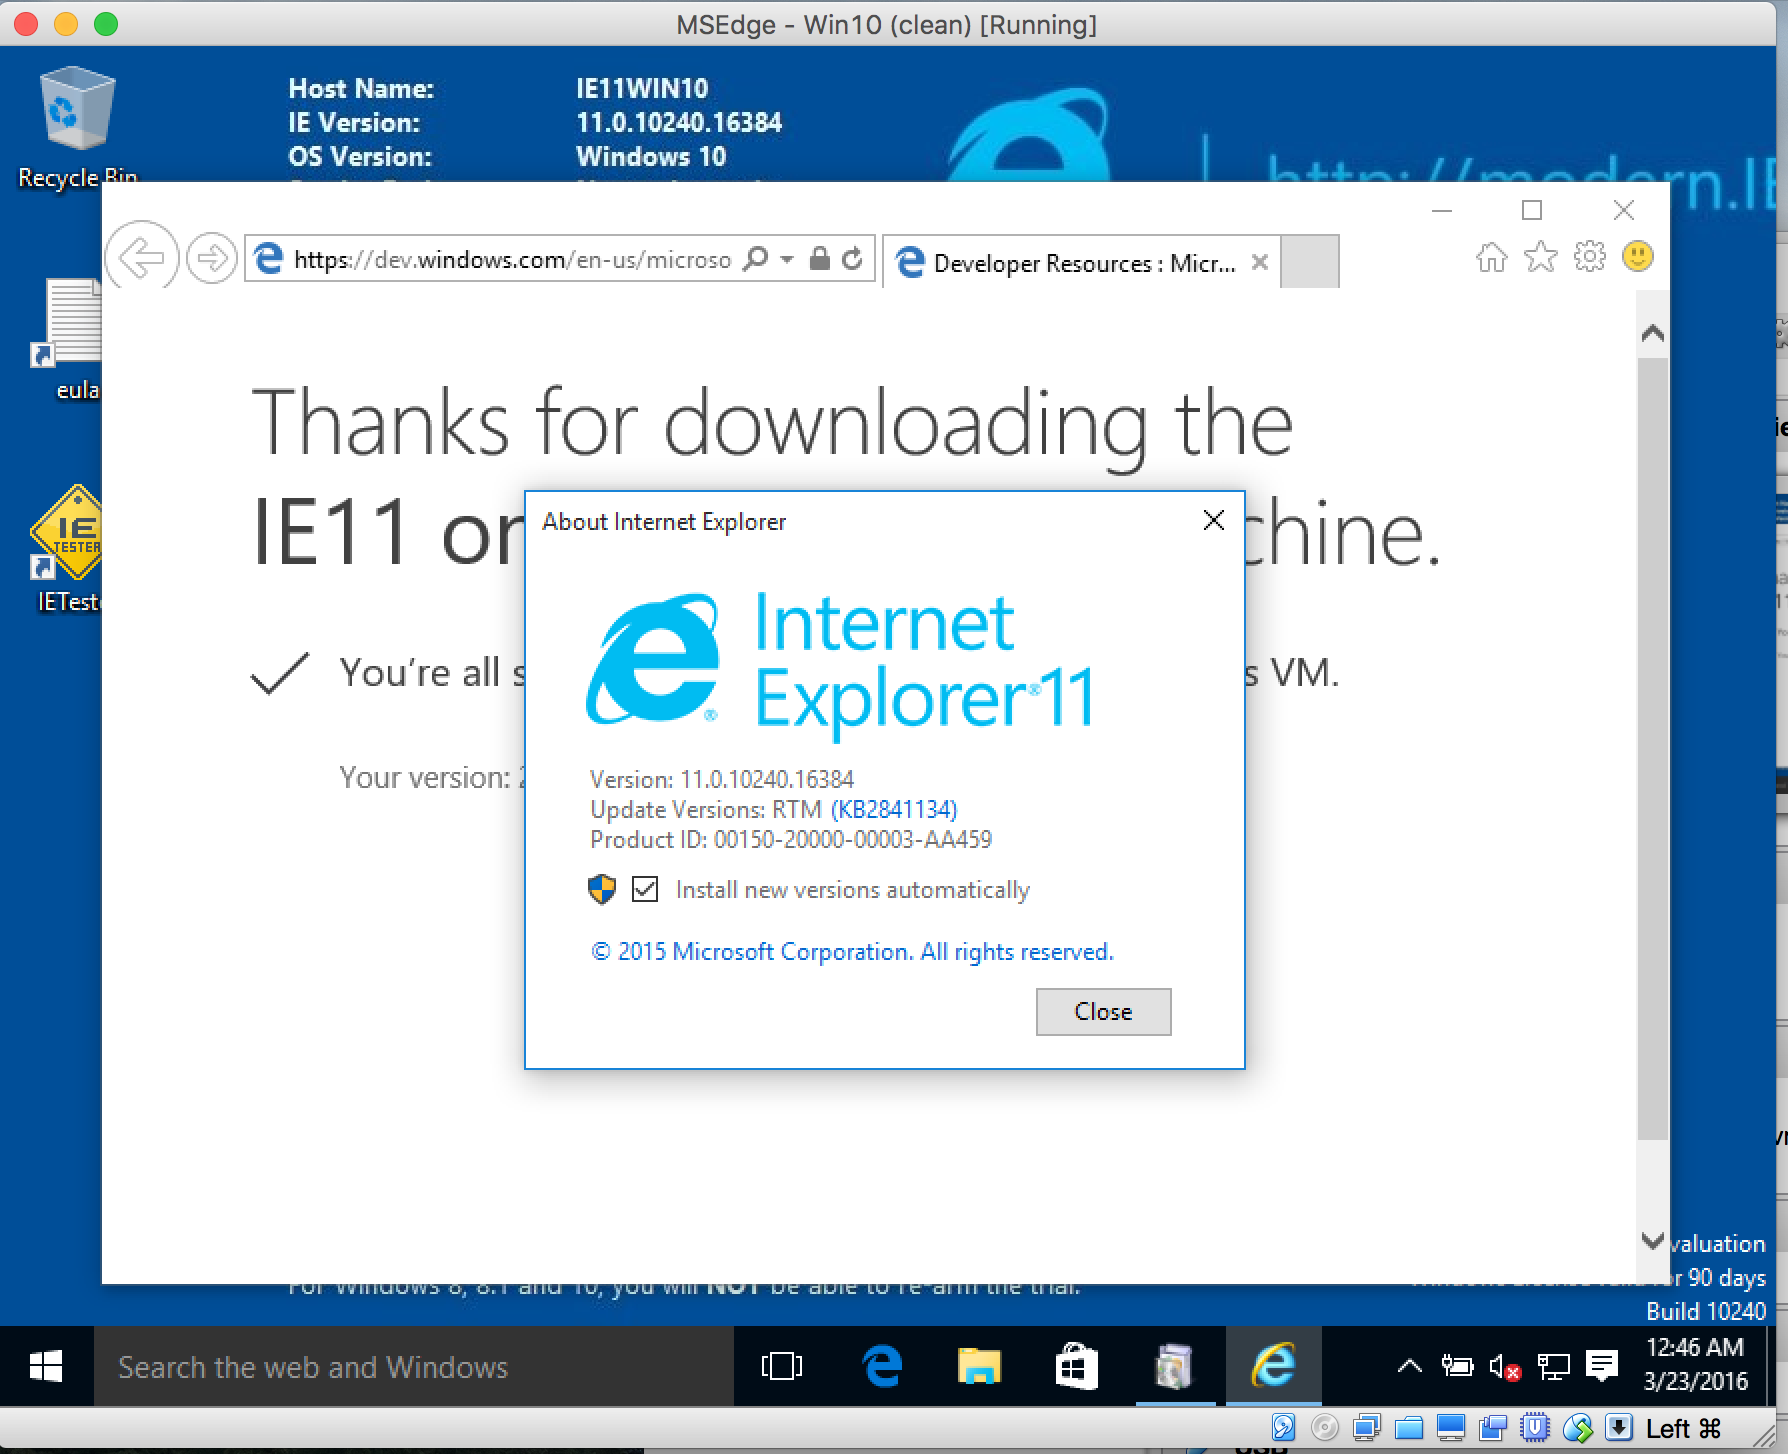Click the page scrollbar up arrow

[x=1652, y=334]
